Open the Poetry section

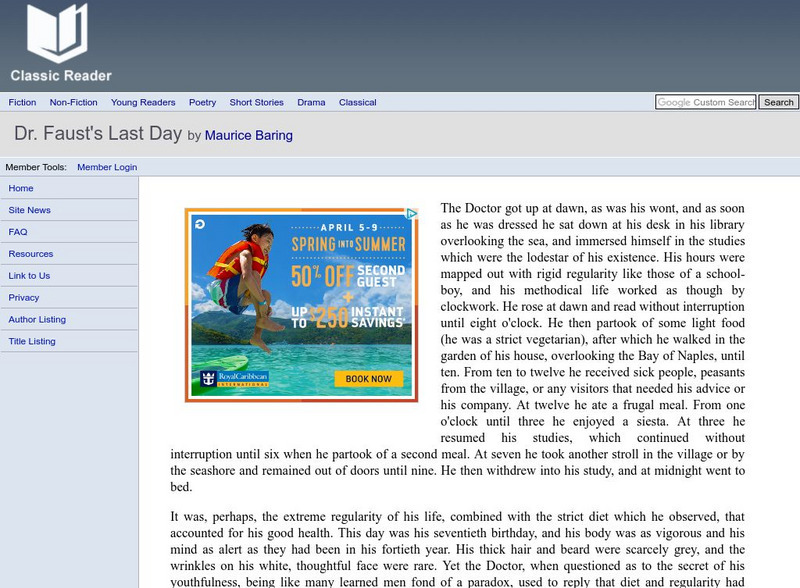203,102
